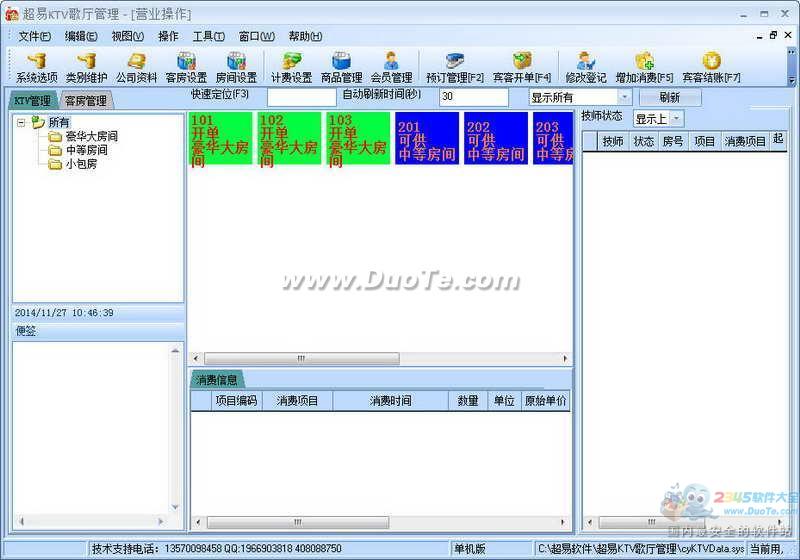Open 商品管理 product management icon
This screenshot has height=560, width=800.
(341, 67)
